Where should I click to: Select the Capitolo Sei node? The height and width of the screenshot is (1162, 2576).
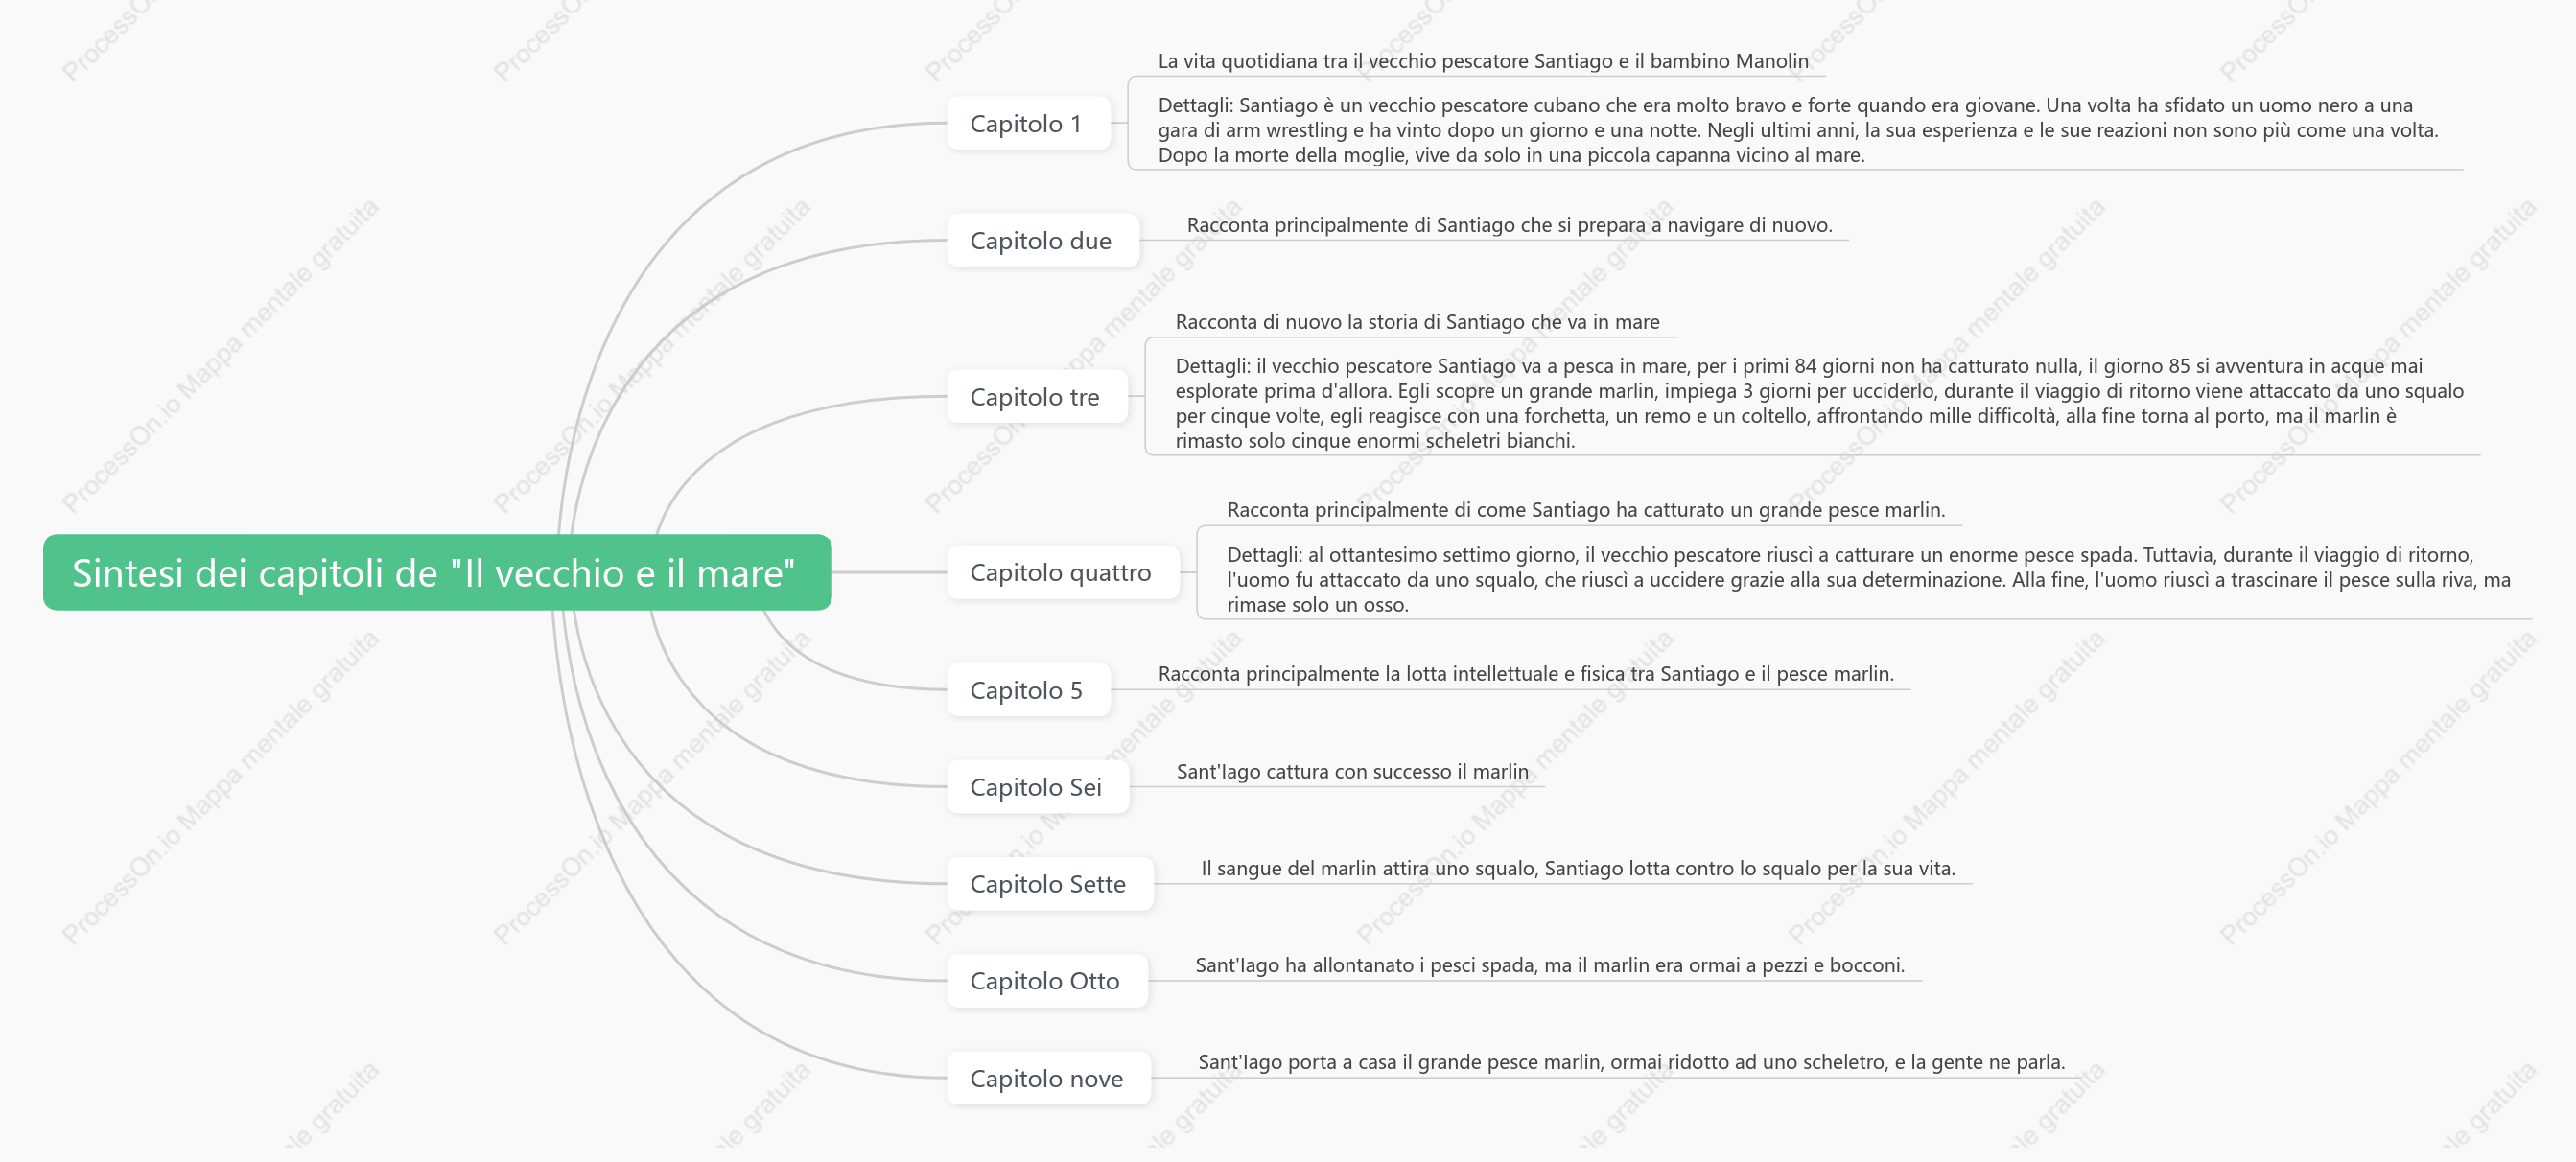[1037, 786]
